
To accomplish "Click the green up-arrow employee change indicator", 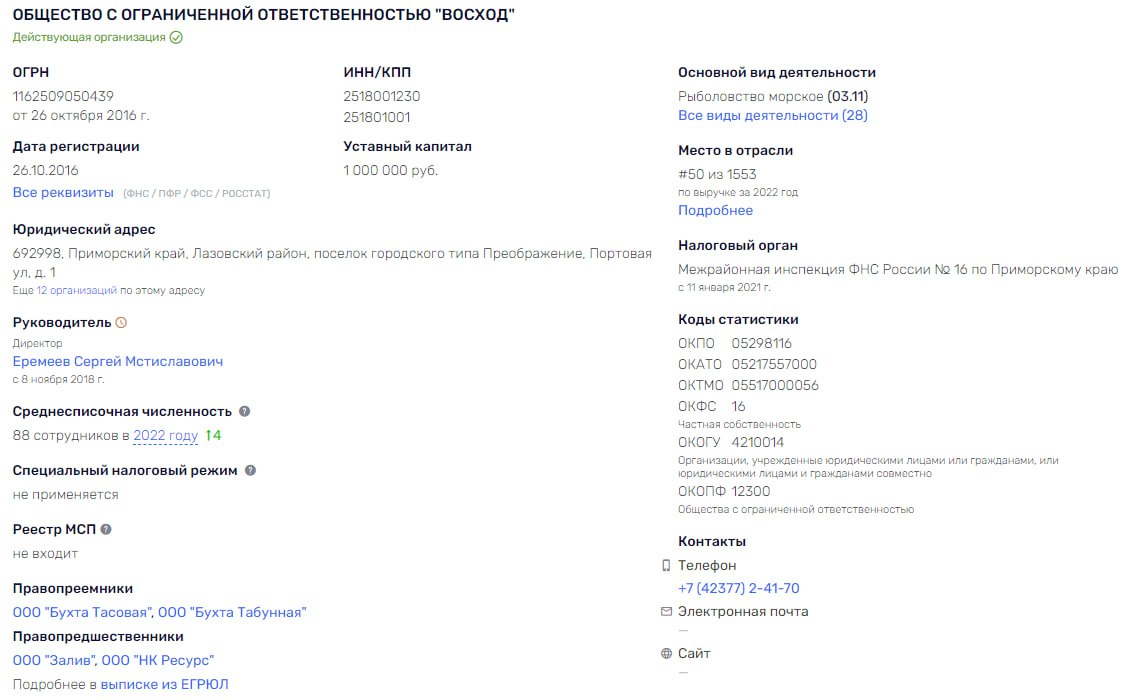I will click(214, 435).
